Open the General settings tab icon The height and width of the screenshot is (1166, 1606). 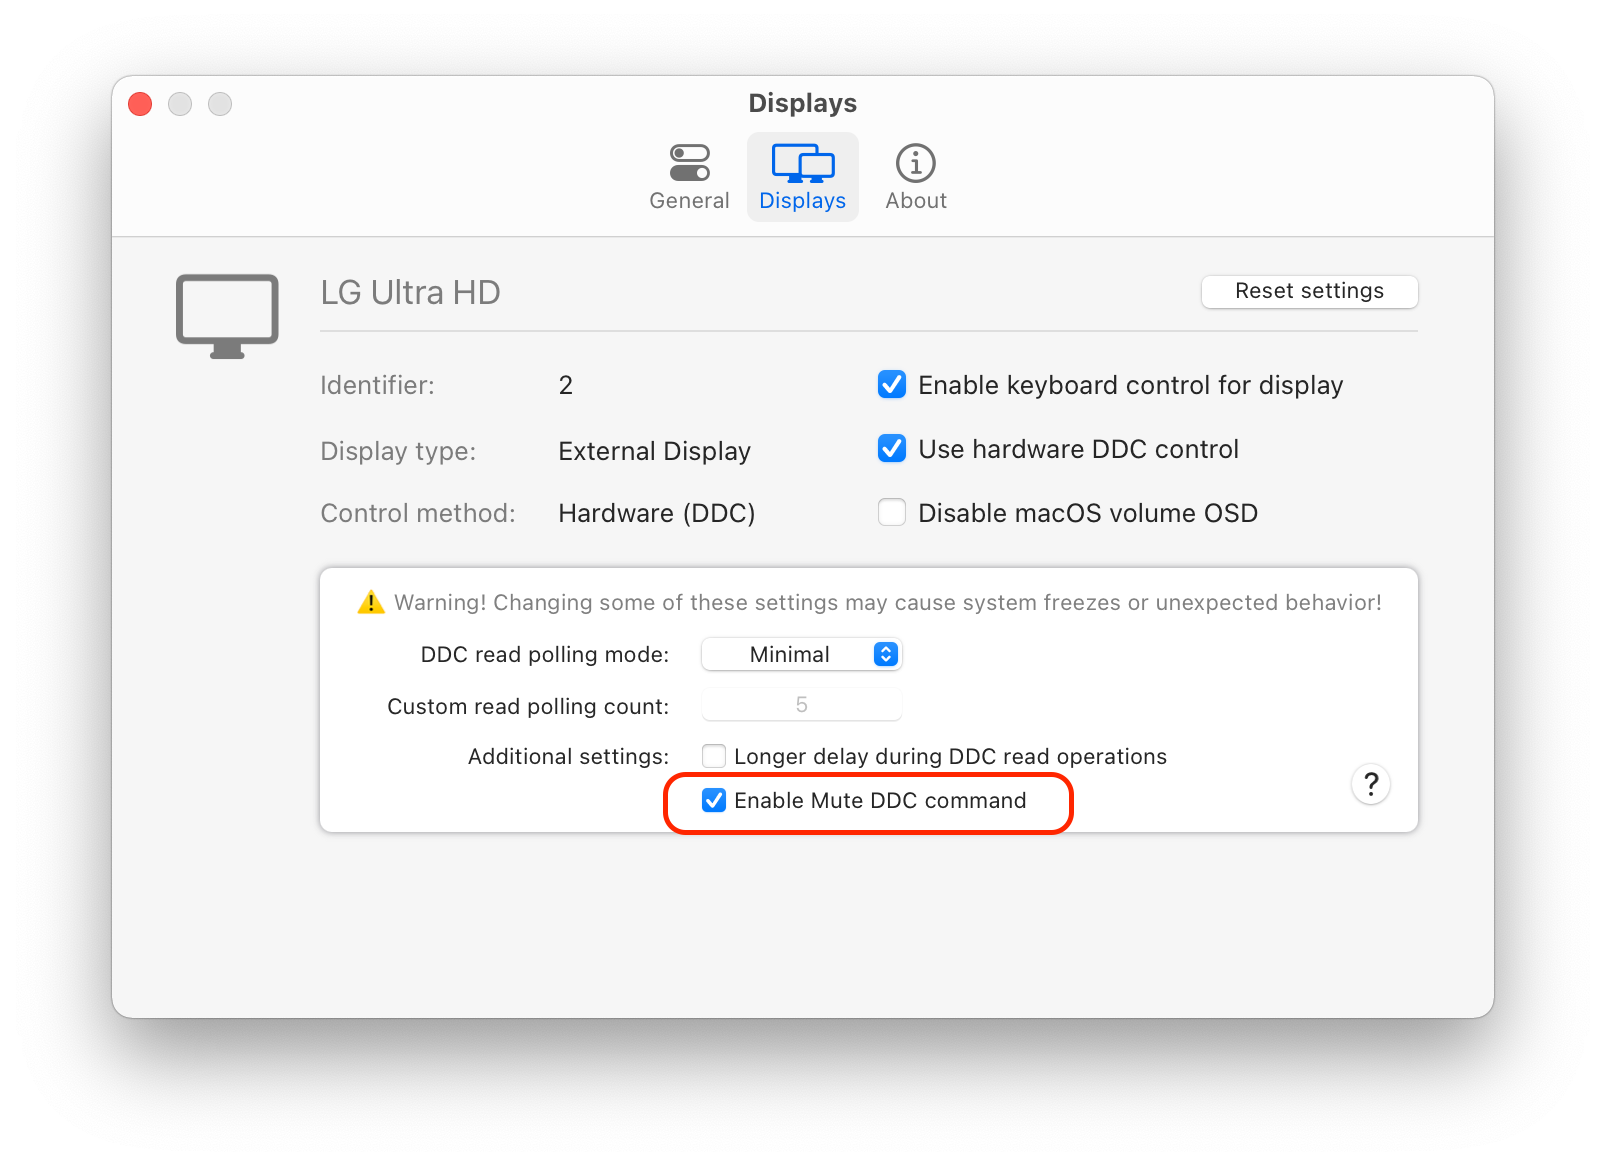point(688,162)
